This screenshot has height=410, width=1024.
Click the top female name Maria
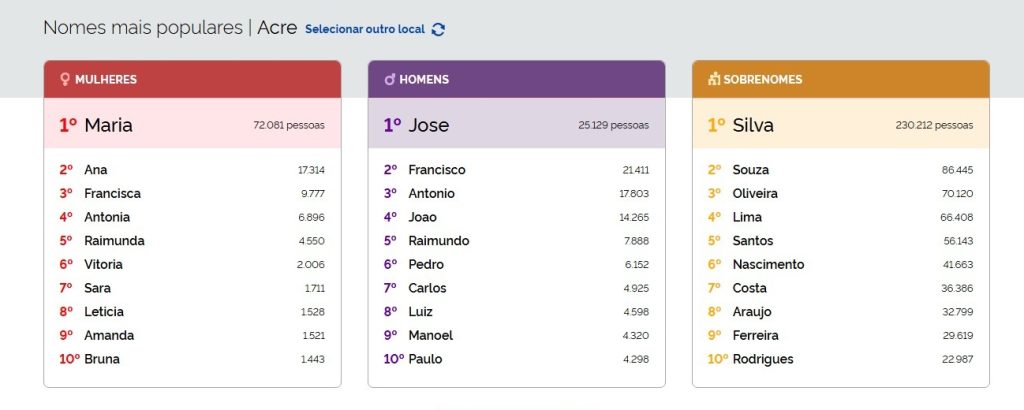pos(108,125)
